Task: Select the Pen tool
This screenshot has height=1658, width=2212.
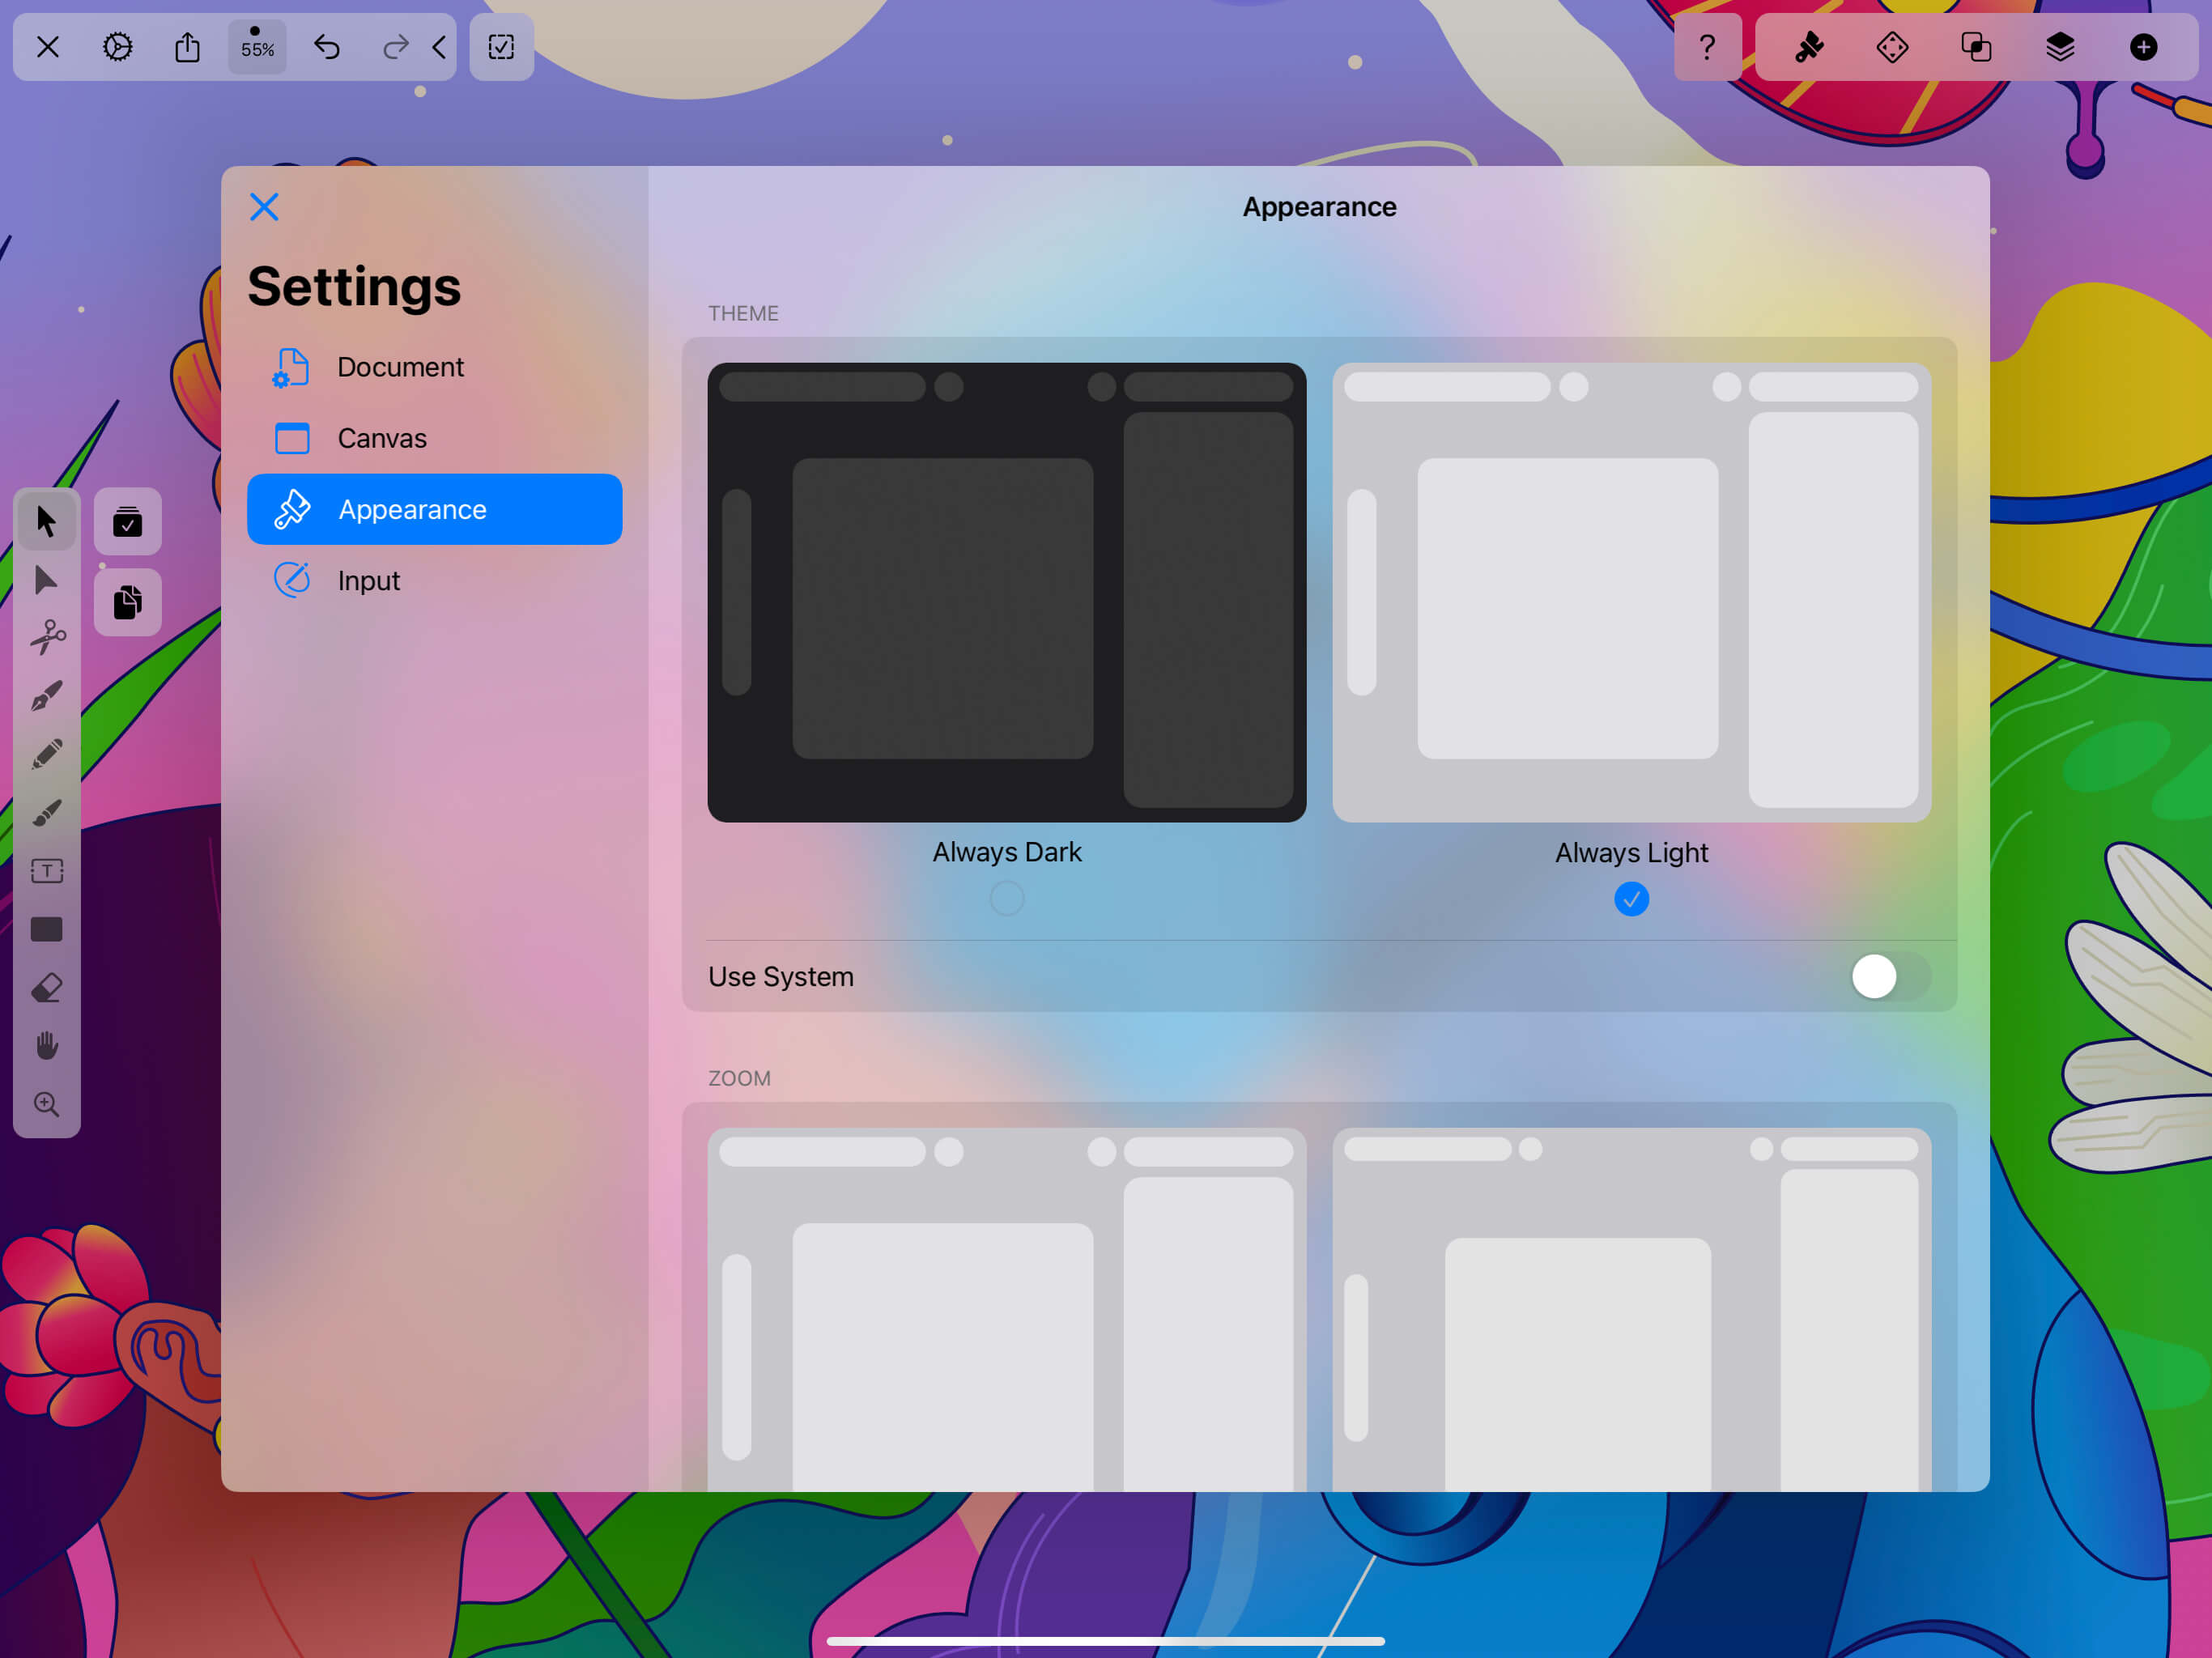Action: pyautogui.click(x=46, y=696)
